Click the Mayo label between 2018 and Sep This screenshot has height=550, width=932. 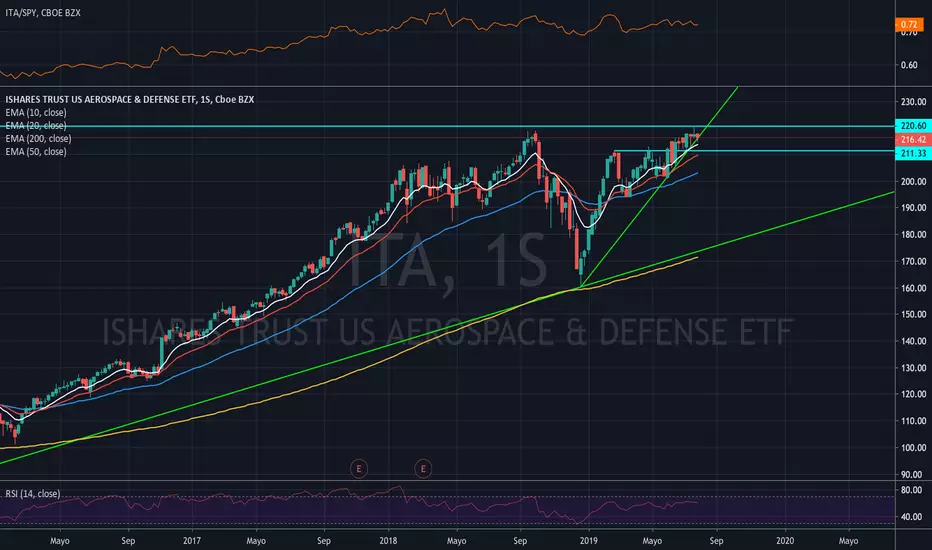[x=456, y=540]
